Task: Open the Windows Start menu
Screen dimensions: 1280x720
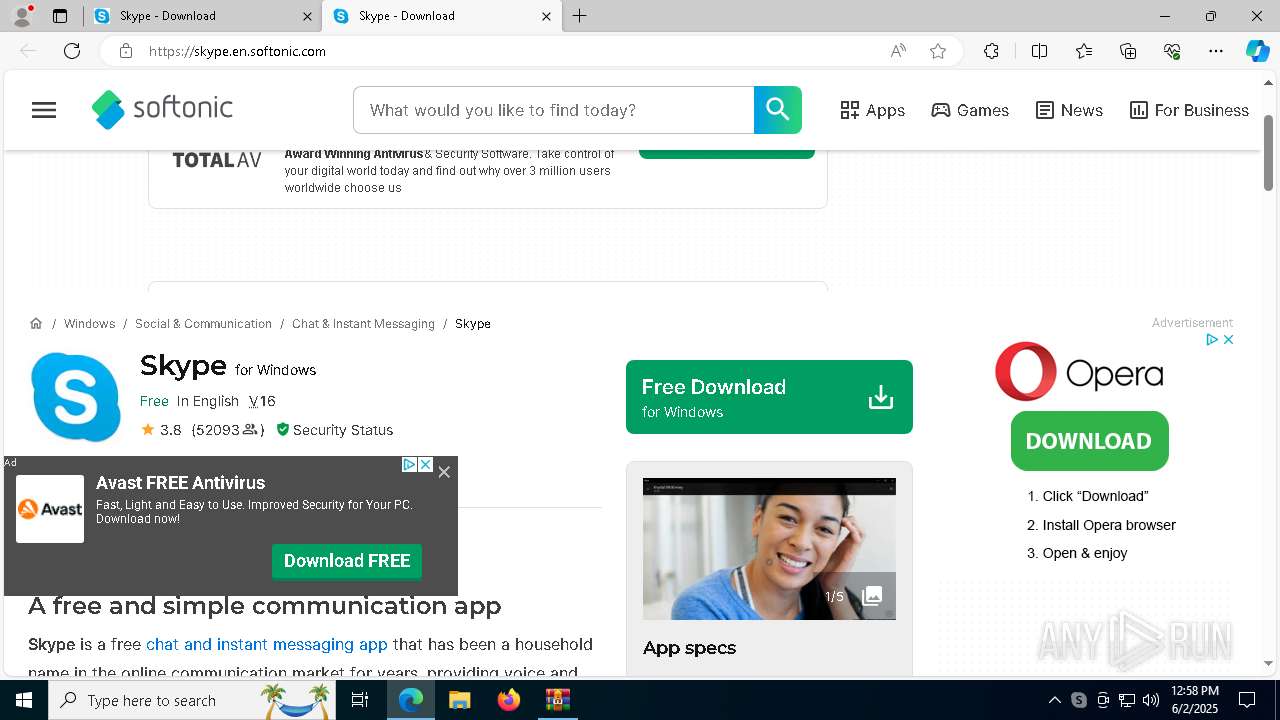Action: point(24,700)
